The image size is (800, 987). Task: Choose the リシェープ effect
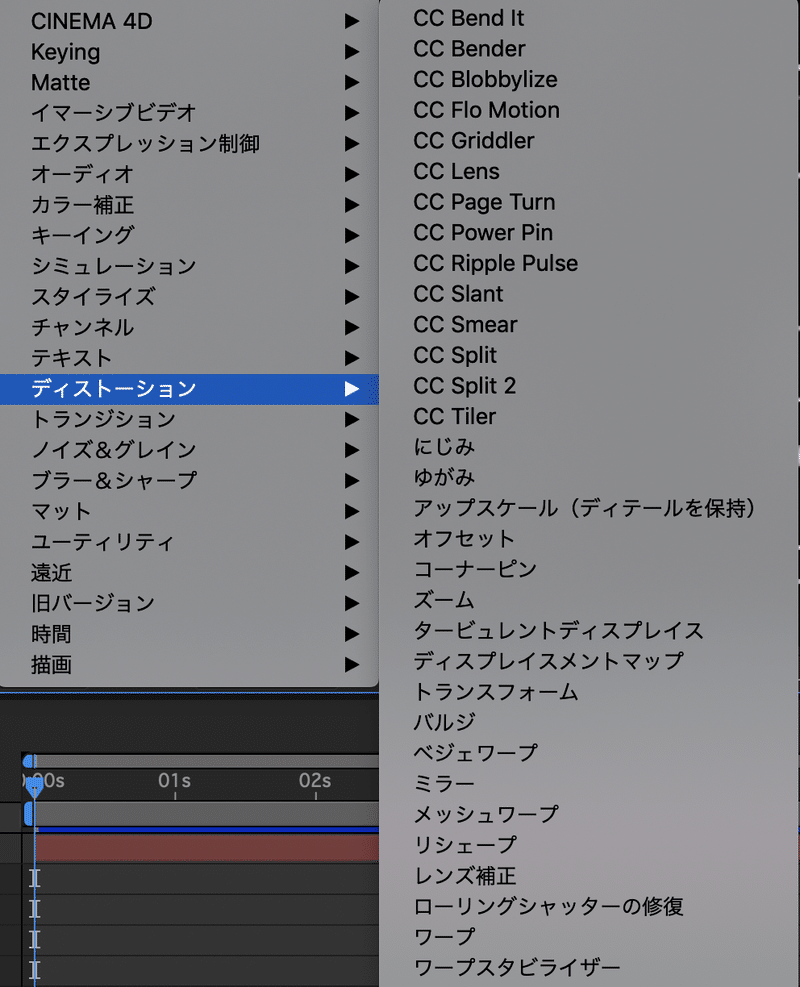point(589,845)
